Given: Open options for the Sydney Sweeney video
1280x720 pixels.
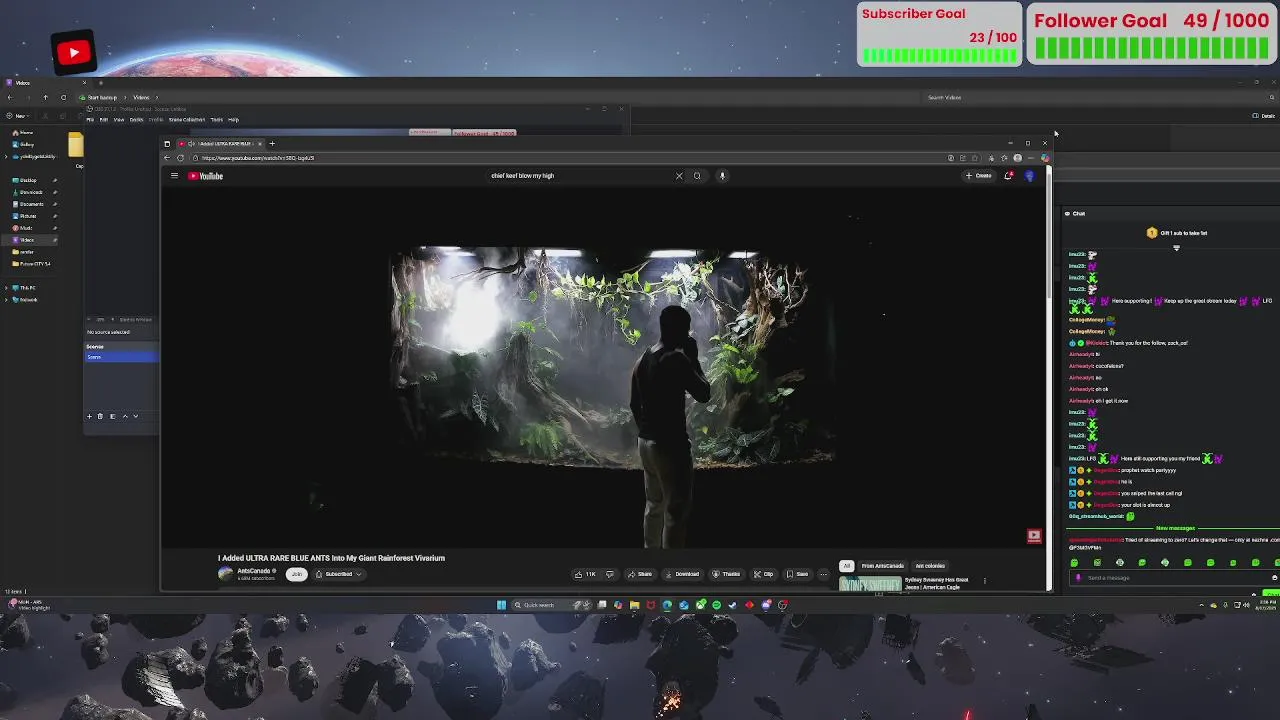Looking at the screenshot, I should pos(984,581).
